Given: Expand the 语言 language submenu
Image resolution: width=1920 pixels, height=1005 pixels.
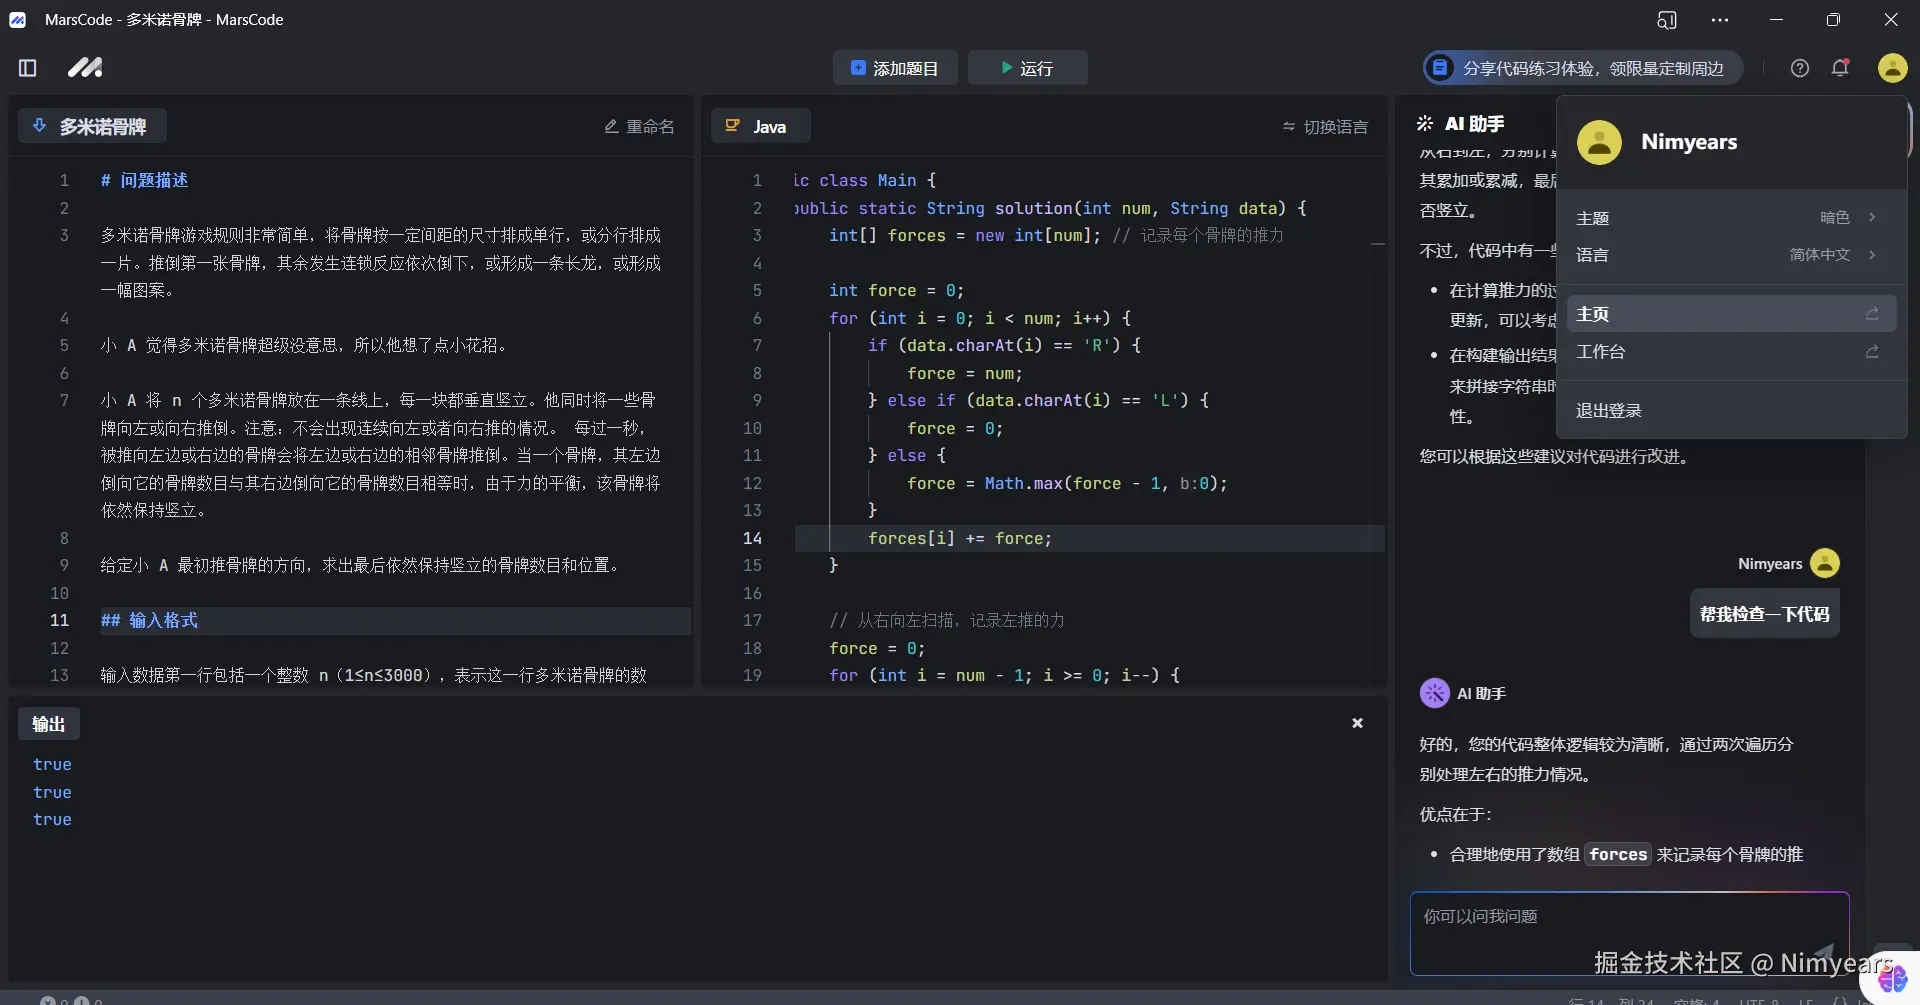Looking at the screenshot, I should [x=1727, y=255].
